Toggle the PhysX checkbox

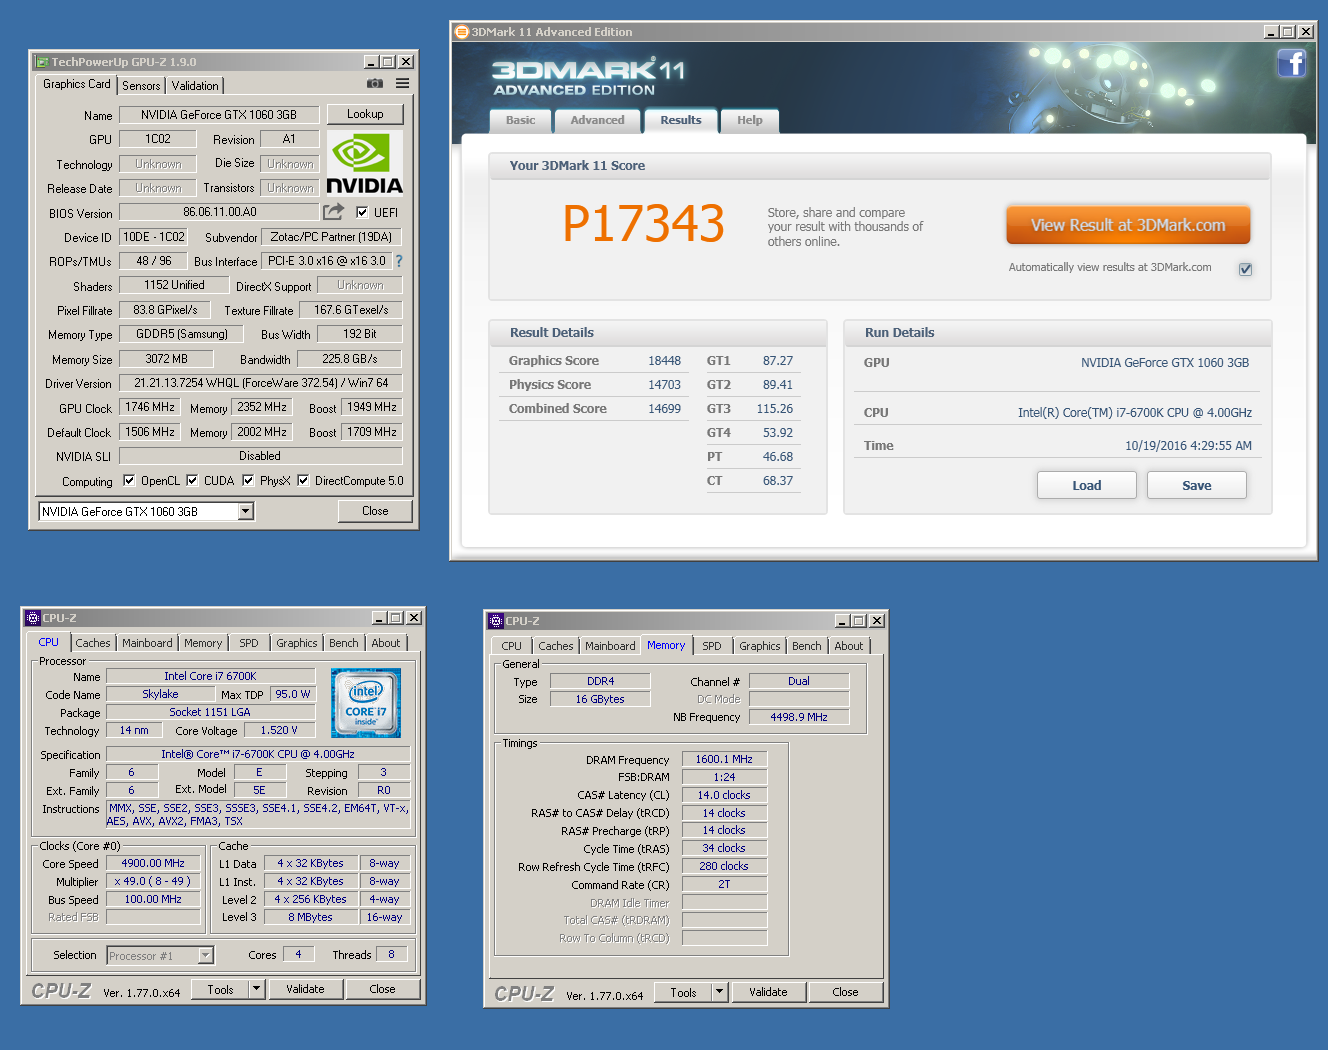pos(248,480)
